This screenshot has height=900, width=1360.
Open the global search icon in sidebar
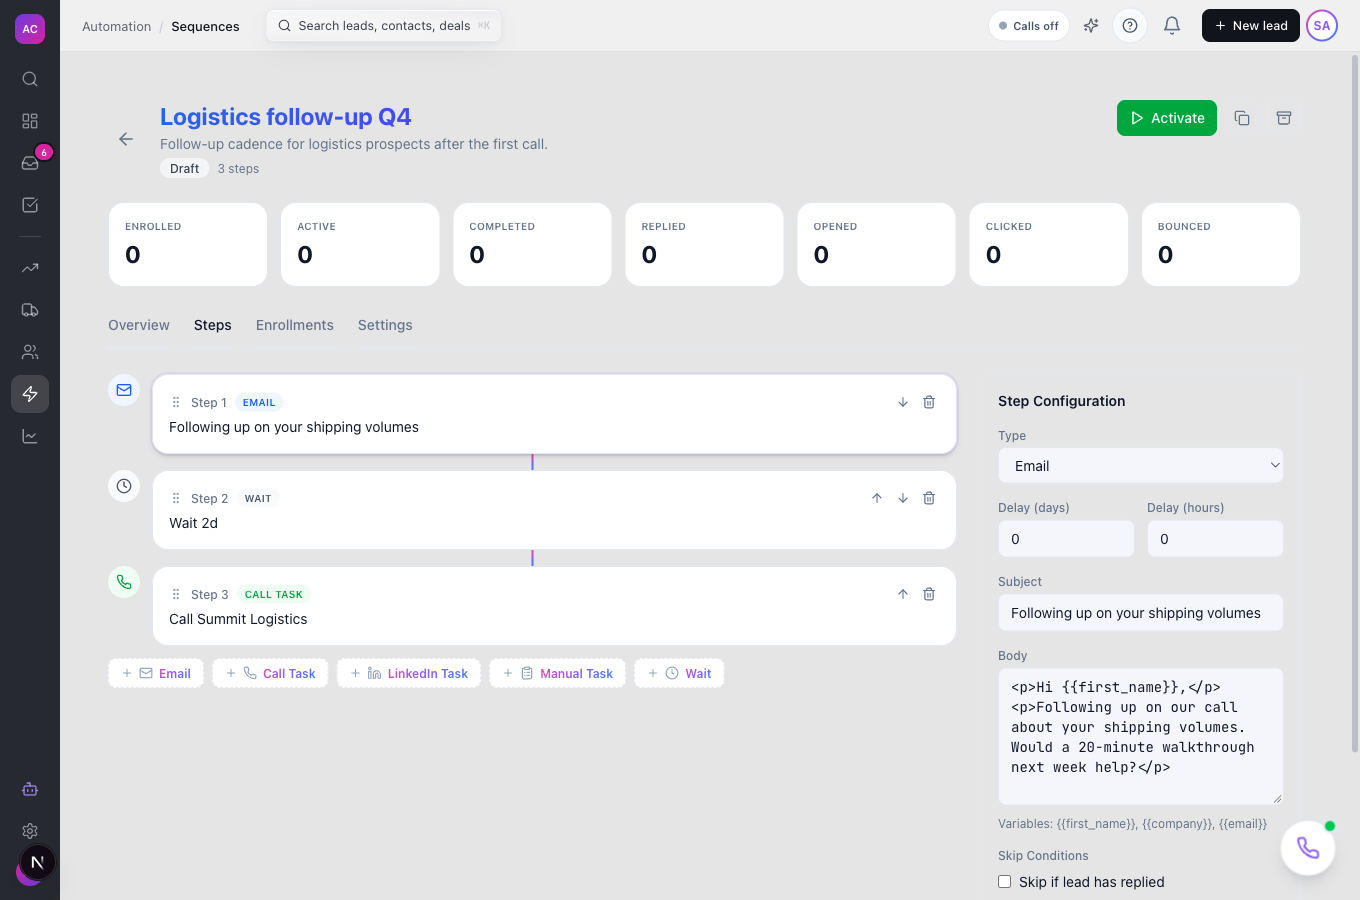(x=30, y=79)
